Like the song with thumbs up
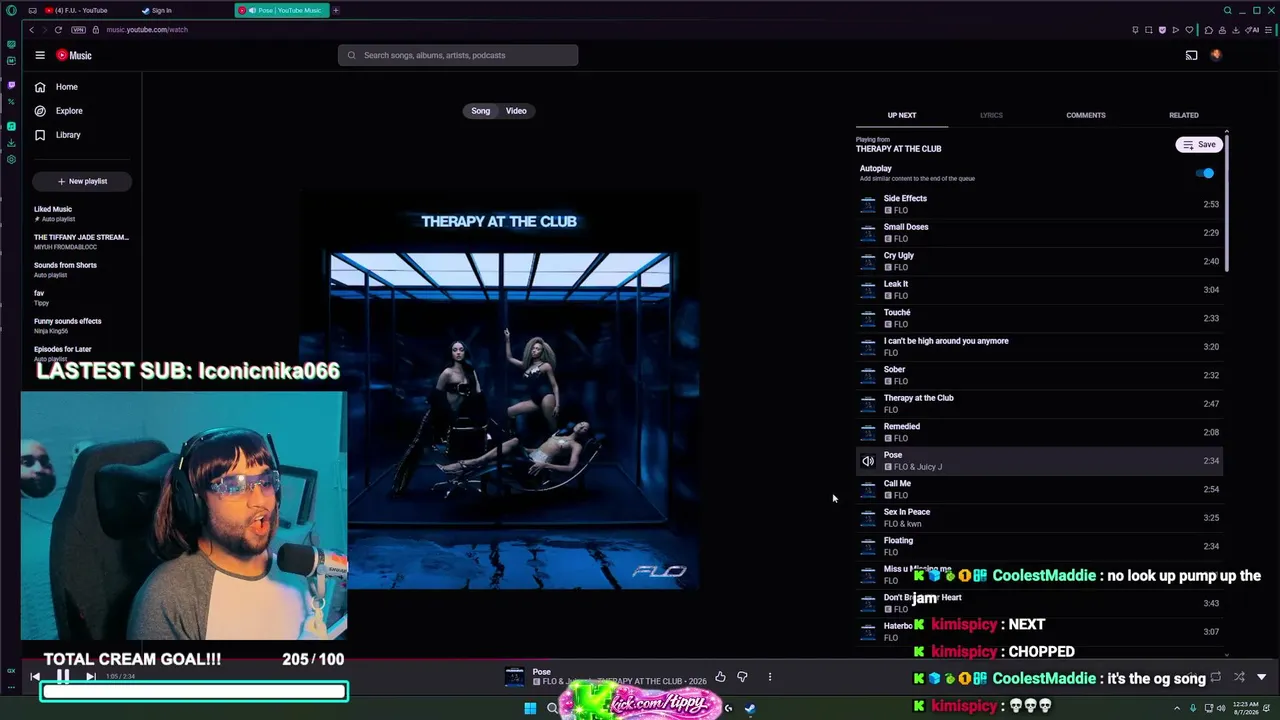 point(720,677)
